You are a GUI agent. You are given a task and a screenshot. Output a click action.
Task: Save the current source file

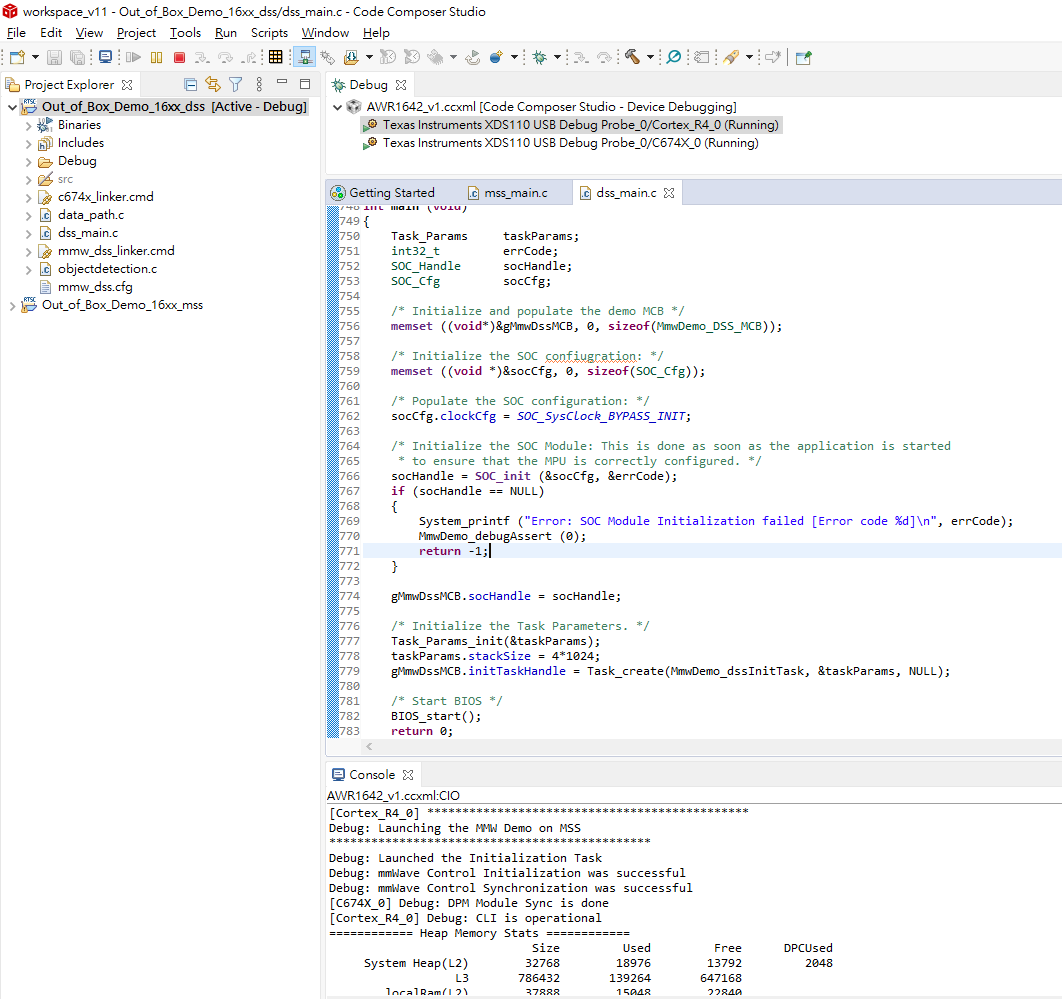(x=56, y=57)
